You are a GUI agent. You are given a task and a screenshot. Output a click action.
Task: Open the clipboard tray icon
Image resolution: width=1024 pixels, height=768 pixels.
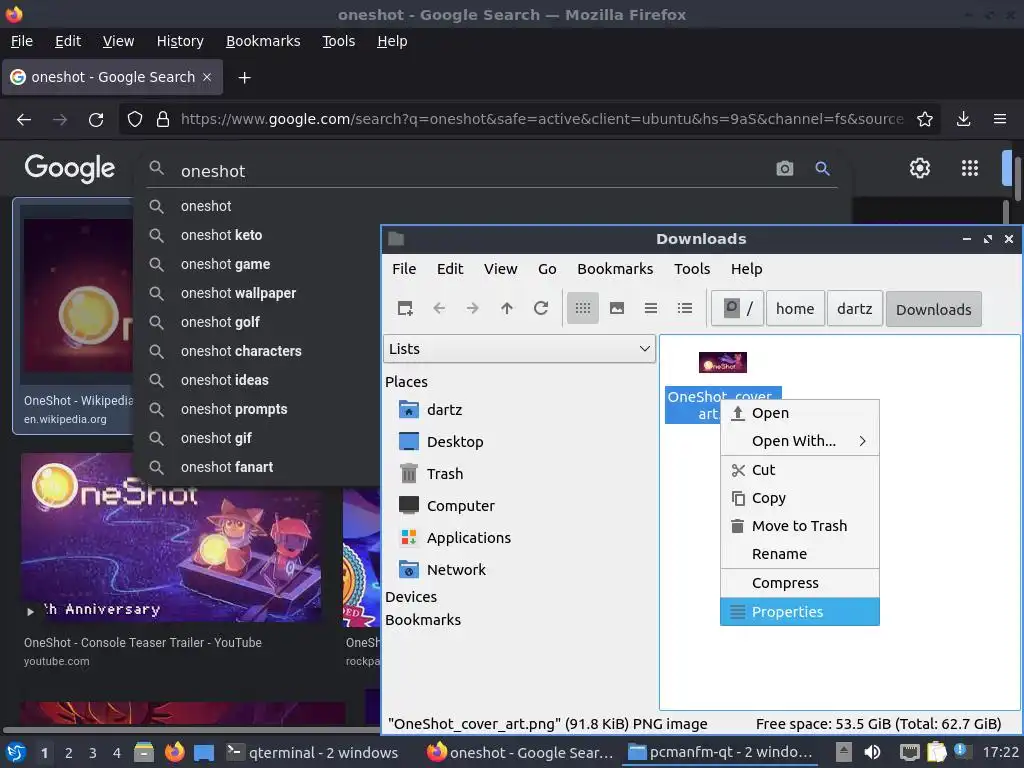[936, 752]
